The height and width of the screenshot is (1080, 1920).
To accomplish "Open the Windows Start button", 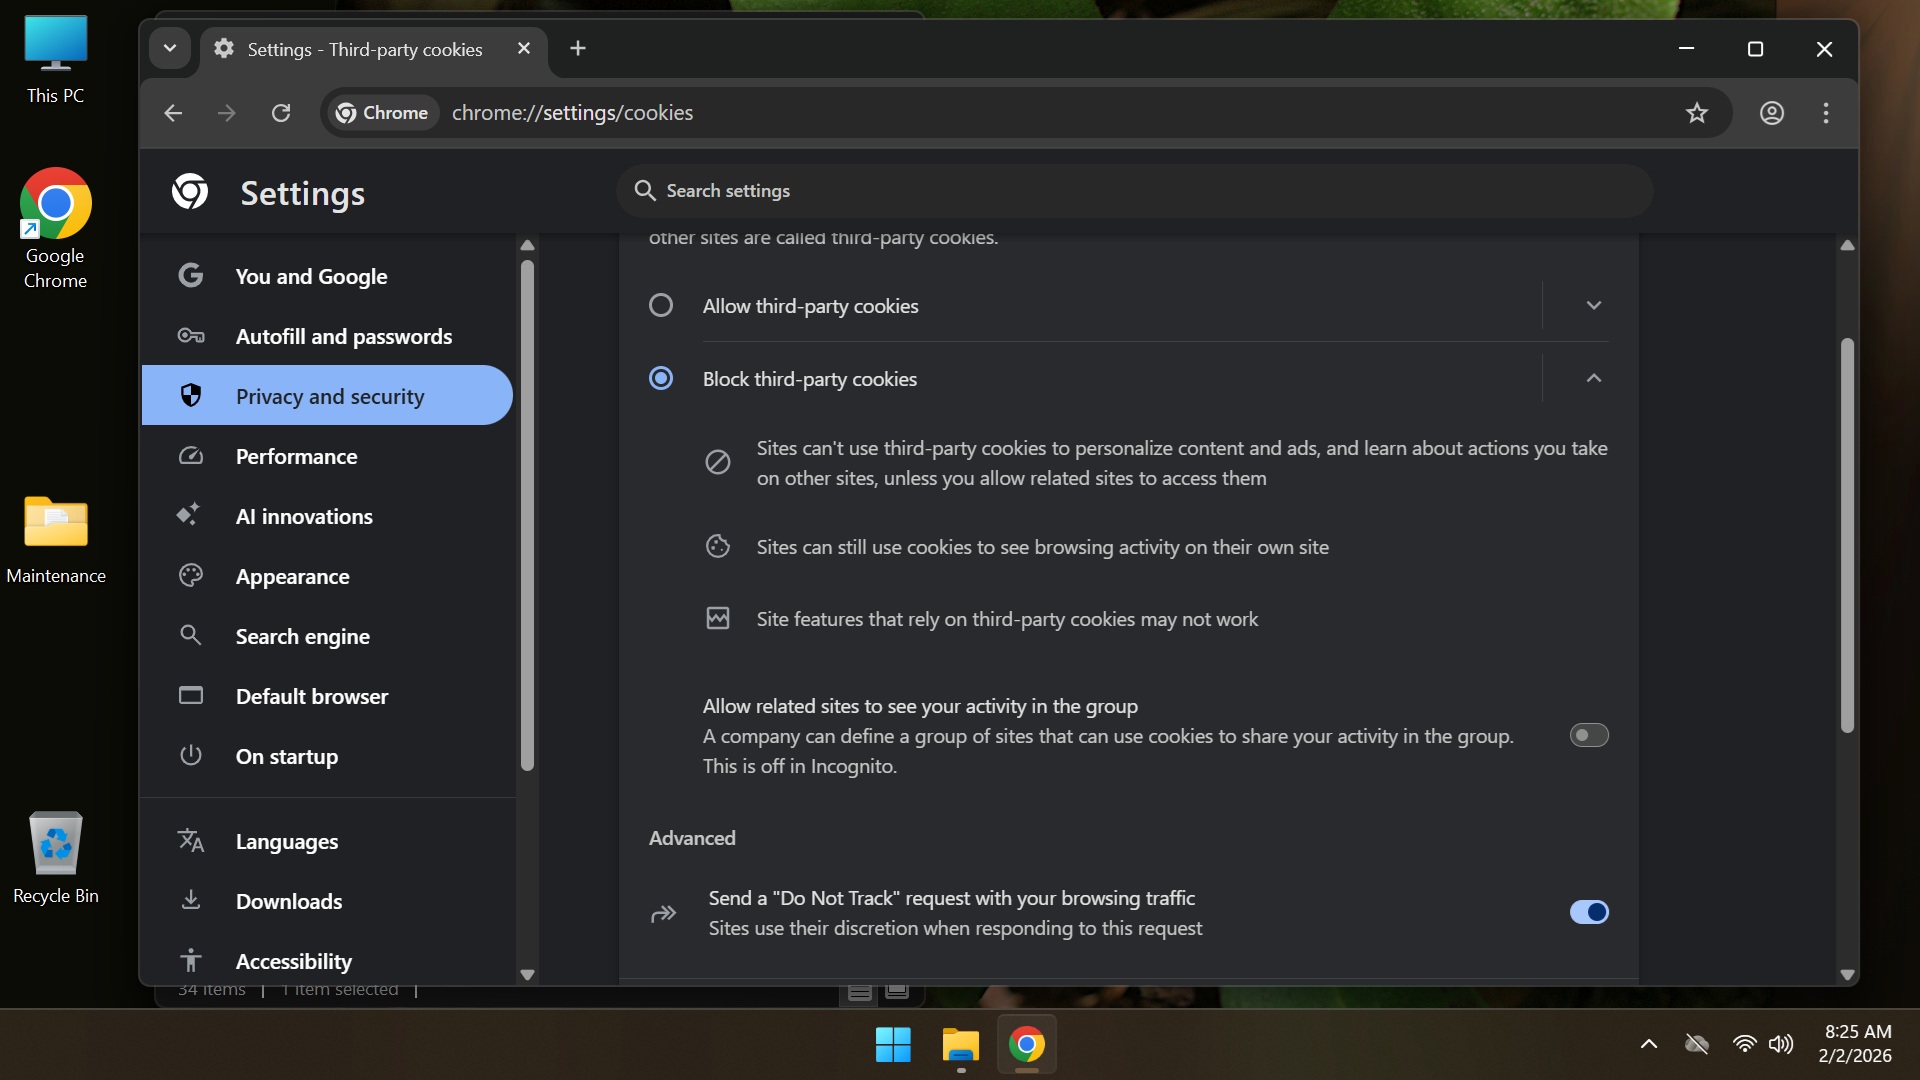I will coord(892,1045).
